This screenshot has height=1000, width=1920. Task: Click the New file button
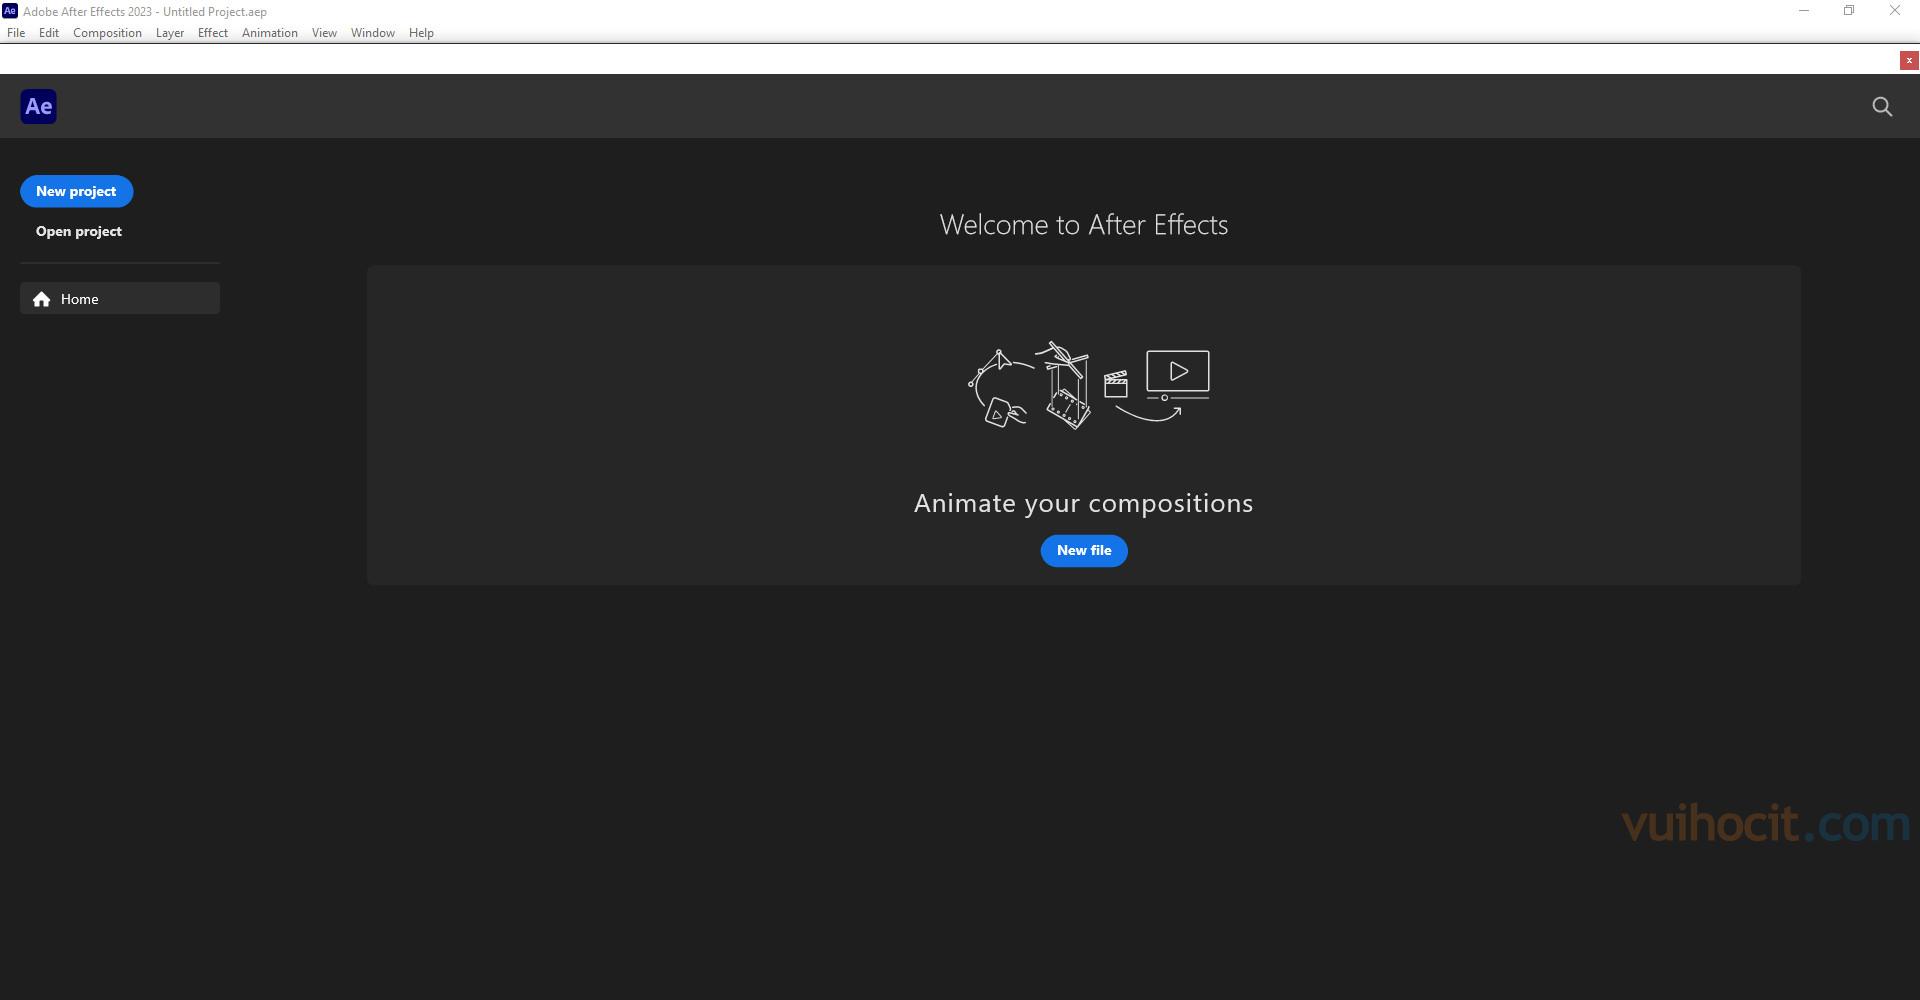pyautogui.click(x=1084, y=550)
